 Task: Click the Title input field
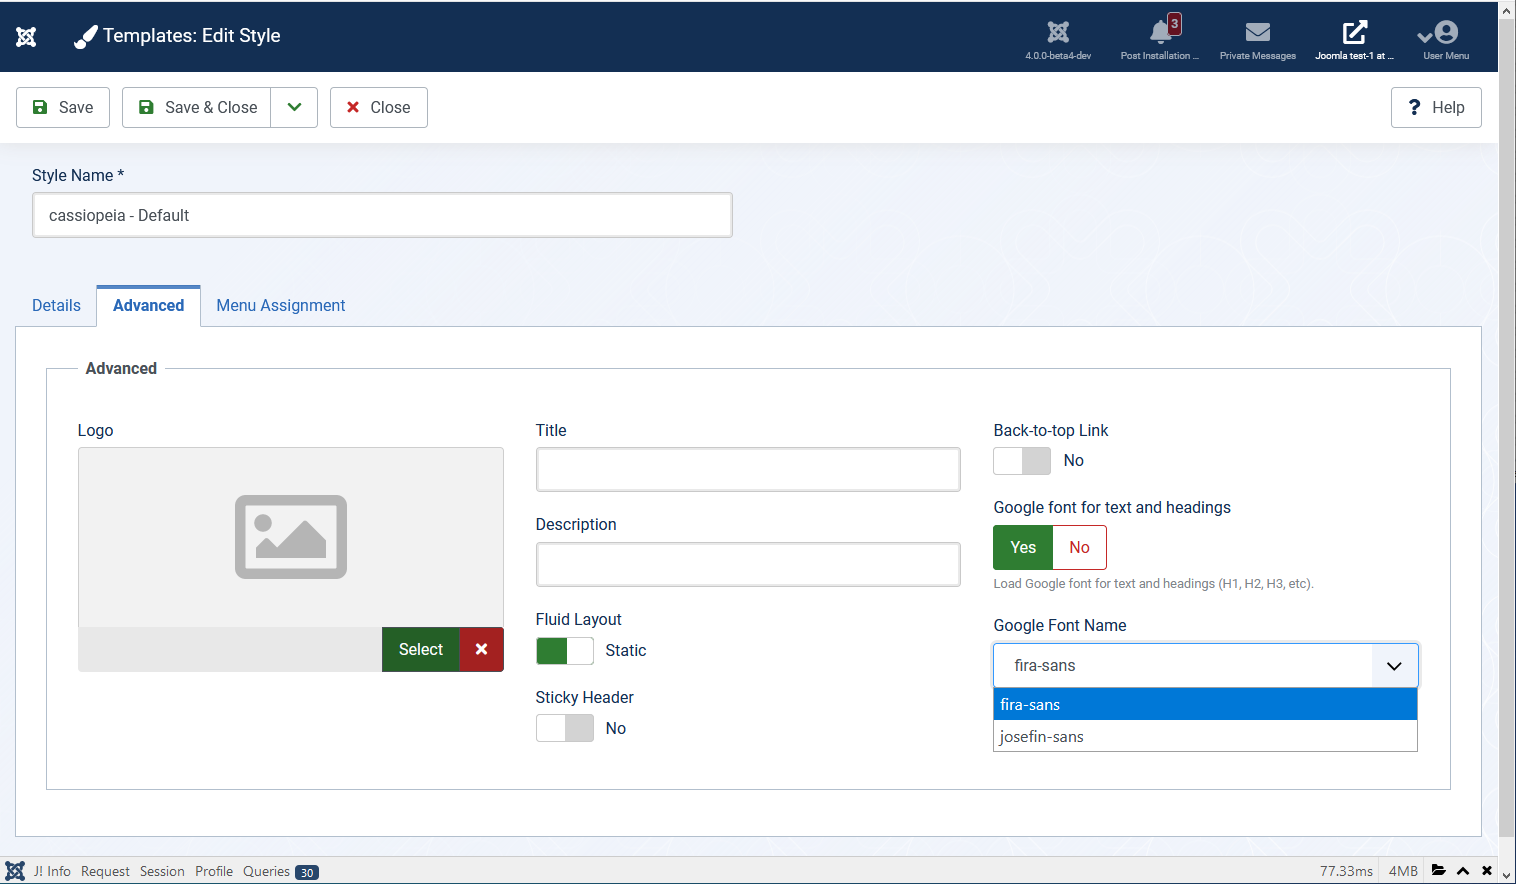748,469
